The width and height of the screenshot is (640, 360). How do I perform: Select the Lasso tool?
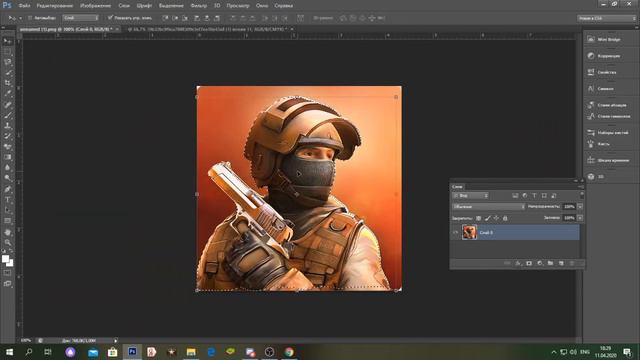click(x=7, y=62)
